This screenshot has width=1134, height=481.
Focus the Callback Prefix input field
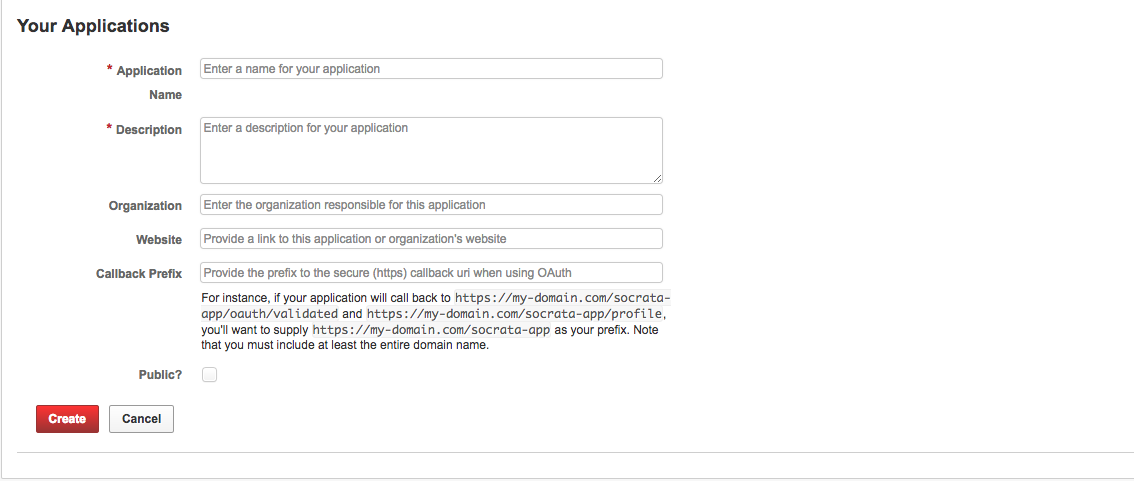(431, 273)
